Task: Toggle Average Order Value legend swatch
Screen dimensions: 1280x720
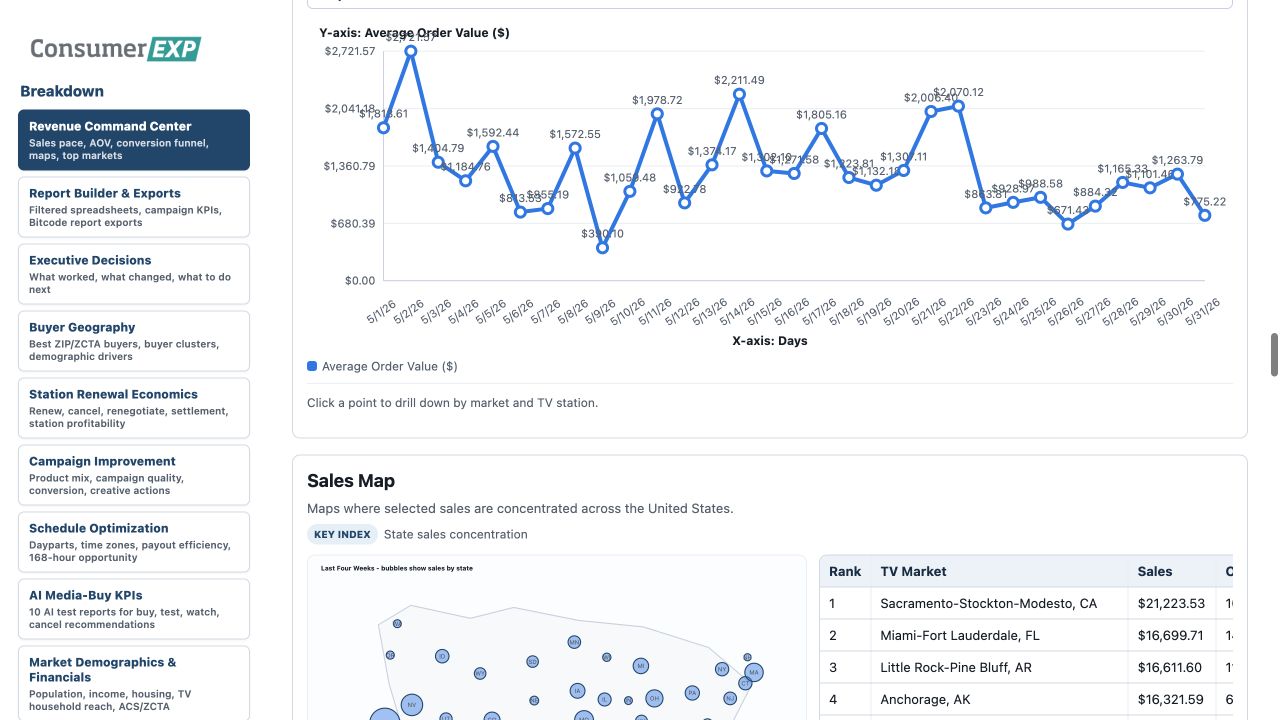Action: [x=312, y=366]
